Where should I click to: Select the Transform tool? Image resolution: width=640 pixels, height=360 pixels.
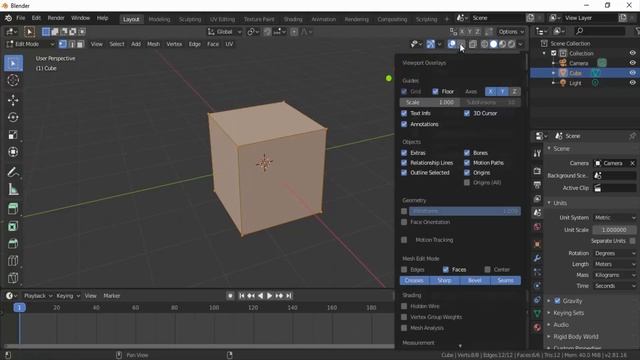point(13,152)
